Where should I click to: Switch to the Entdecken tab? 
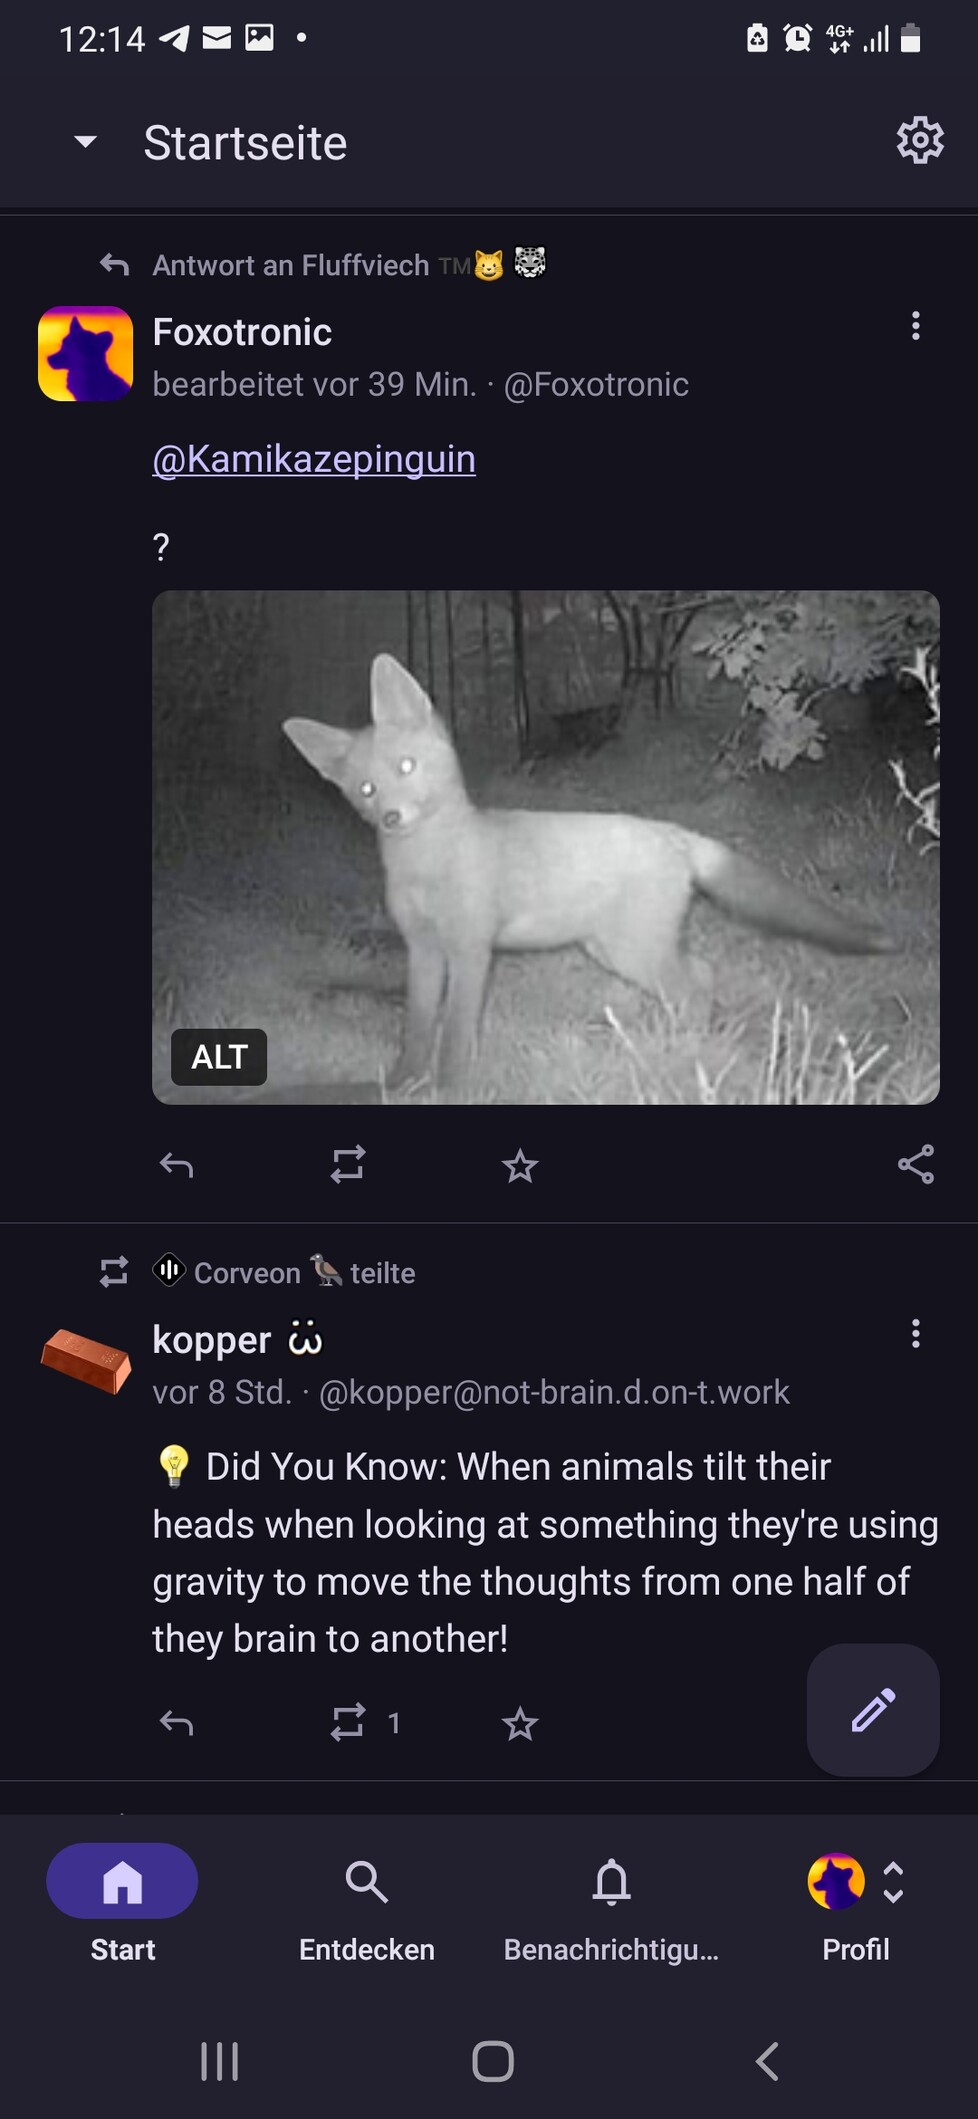click(x=367, y=1902)
